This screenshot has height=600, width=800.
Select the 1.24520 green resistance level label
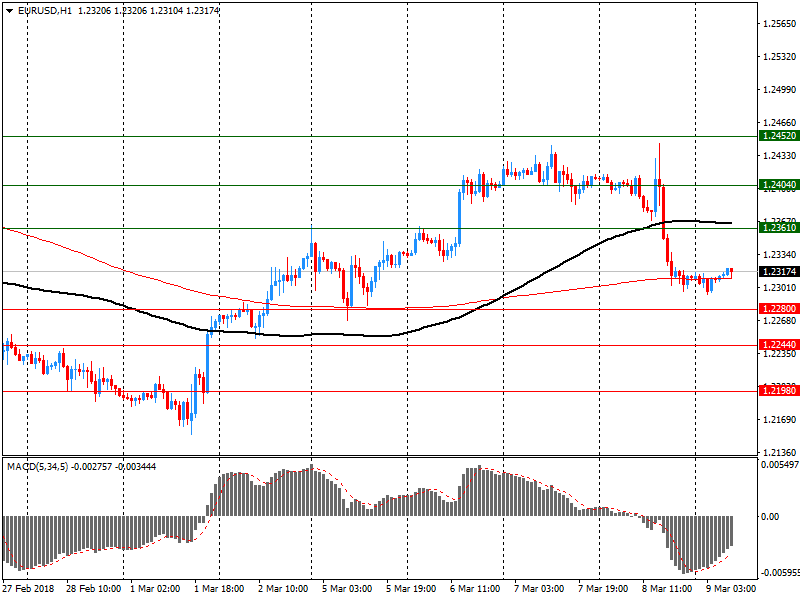click(779, 136)
